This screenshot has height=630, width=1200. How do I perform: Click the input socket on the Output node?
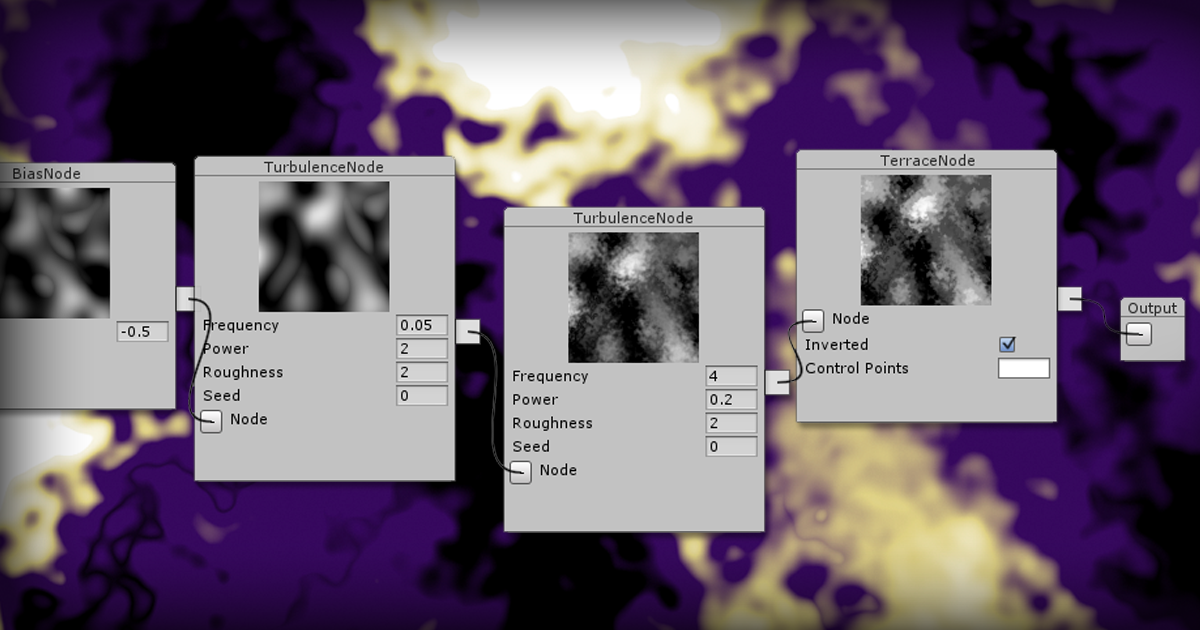coord(1138,335)
